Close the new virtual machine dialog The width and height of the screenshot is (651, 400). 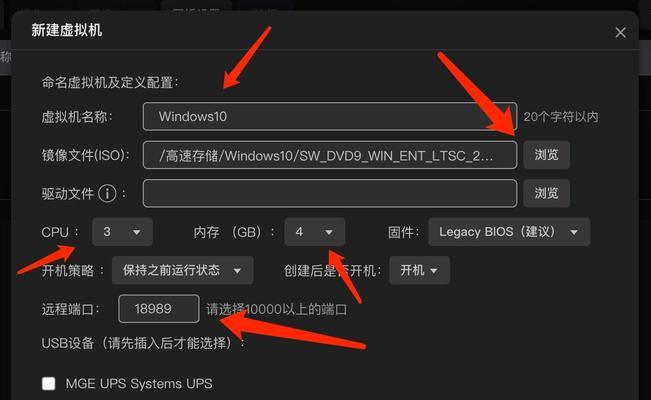[x=620, y=32]
